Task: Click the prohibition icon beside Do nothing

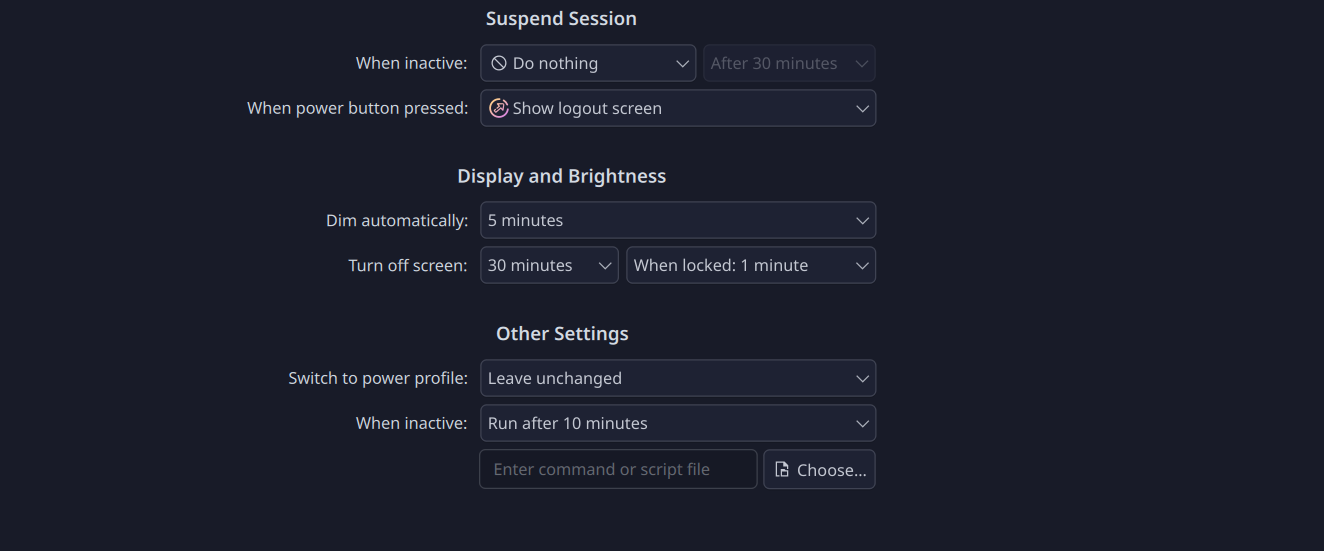Action: [499, 63]
